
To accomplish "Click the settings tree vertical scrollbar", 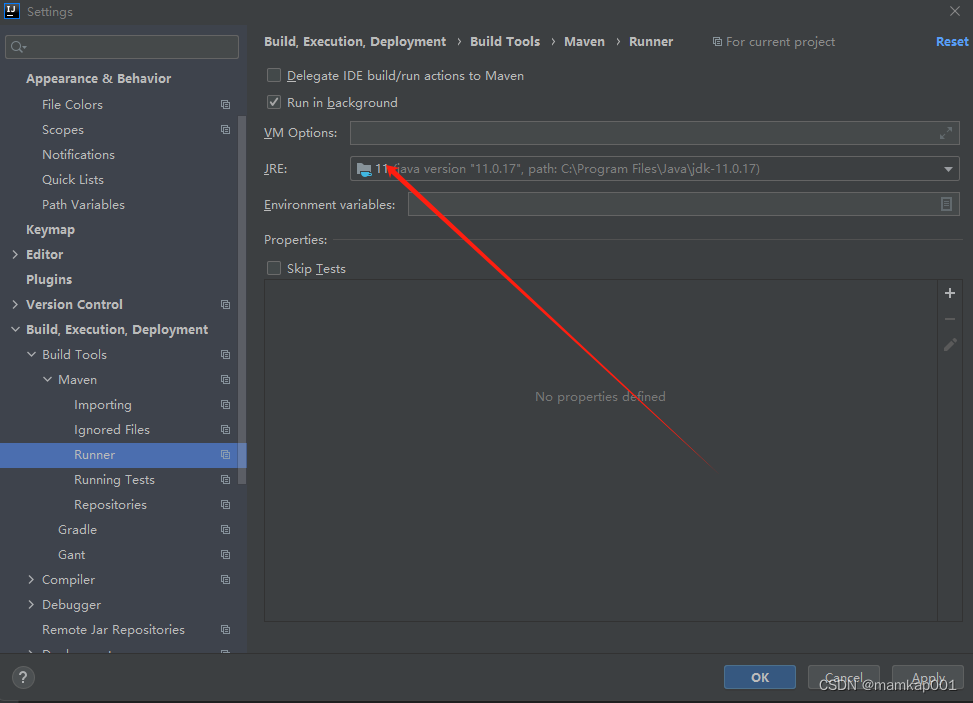I will (242, 300).
